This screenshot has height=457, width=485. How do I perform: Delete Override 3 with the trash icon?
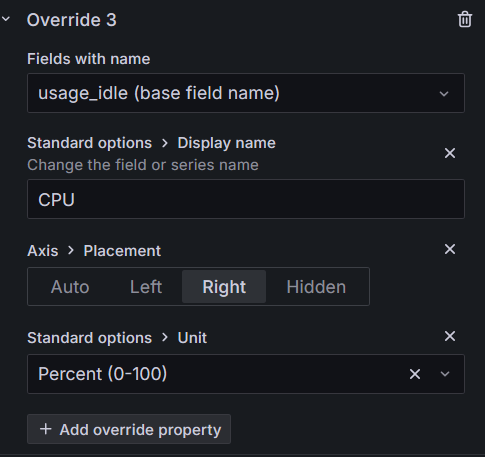click(465, 19)
